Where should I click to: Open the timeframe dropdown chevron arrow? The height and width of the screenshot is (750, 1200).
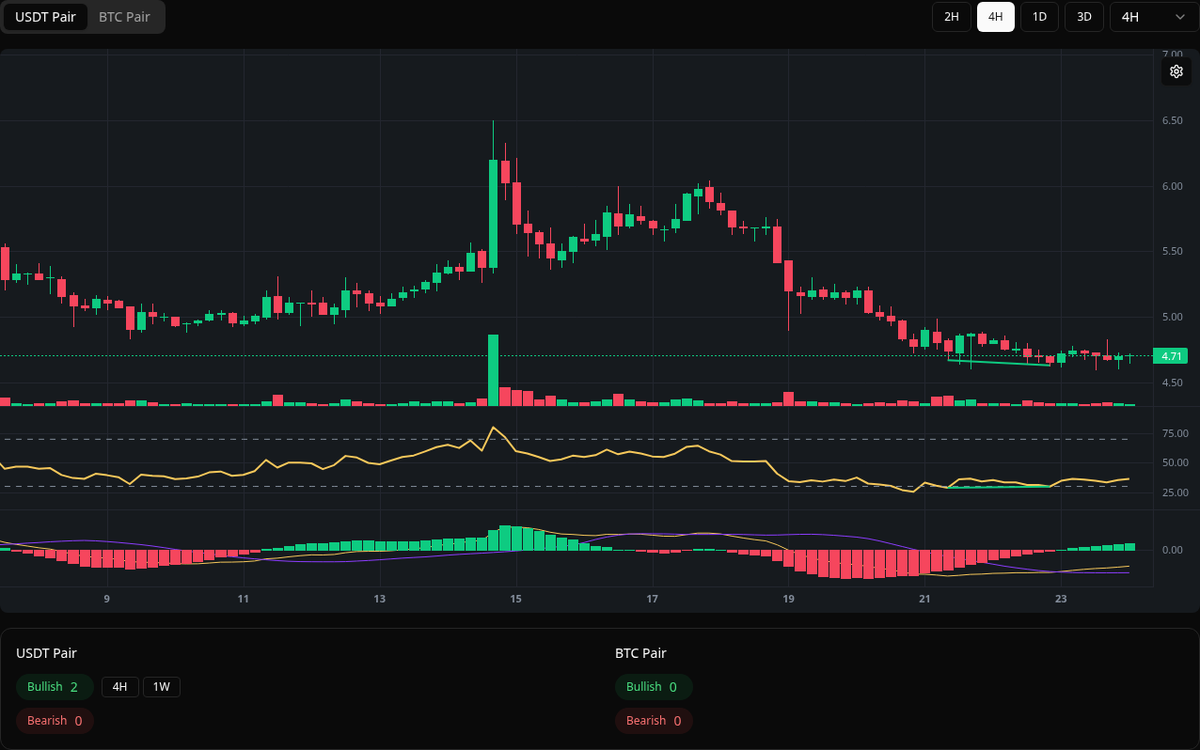point(1178,17)
